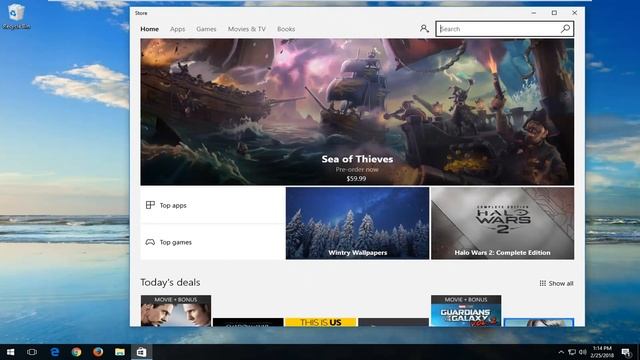Open the Guardians of the Galaxy deal
Screen dimensions: 640x360
[466, 311]
